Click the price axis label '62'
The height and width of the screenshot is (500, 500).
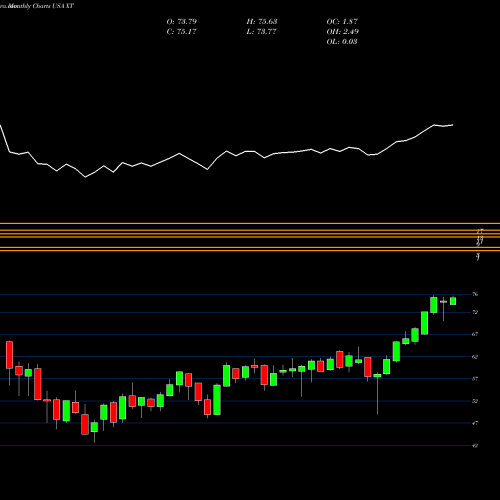pos(475,357)
